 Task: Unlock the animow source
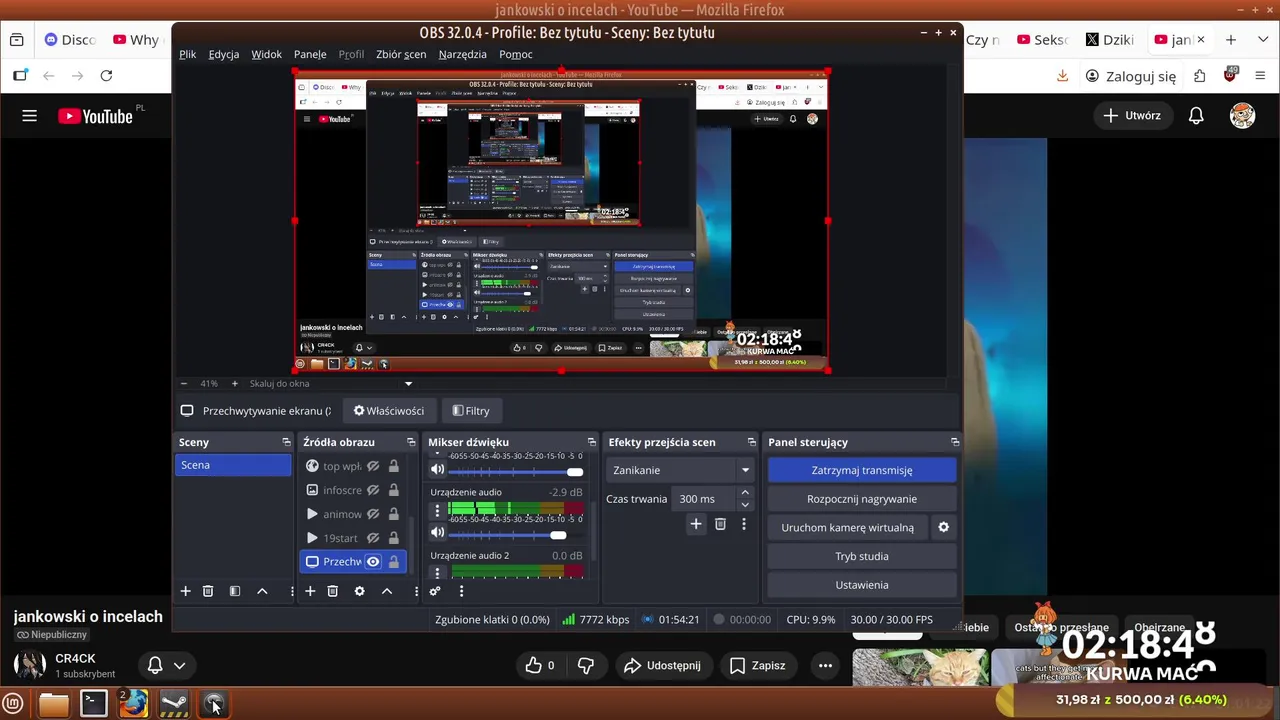(x=394, y=514)
